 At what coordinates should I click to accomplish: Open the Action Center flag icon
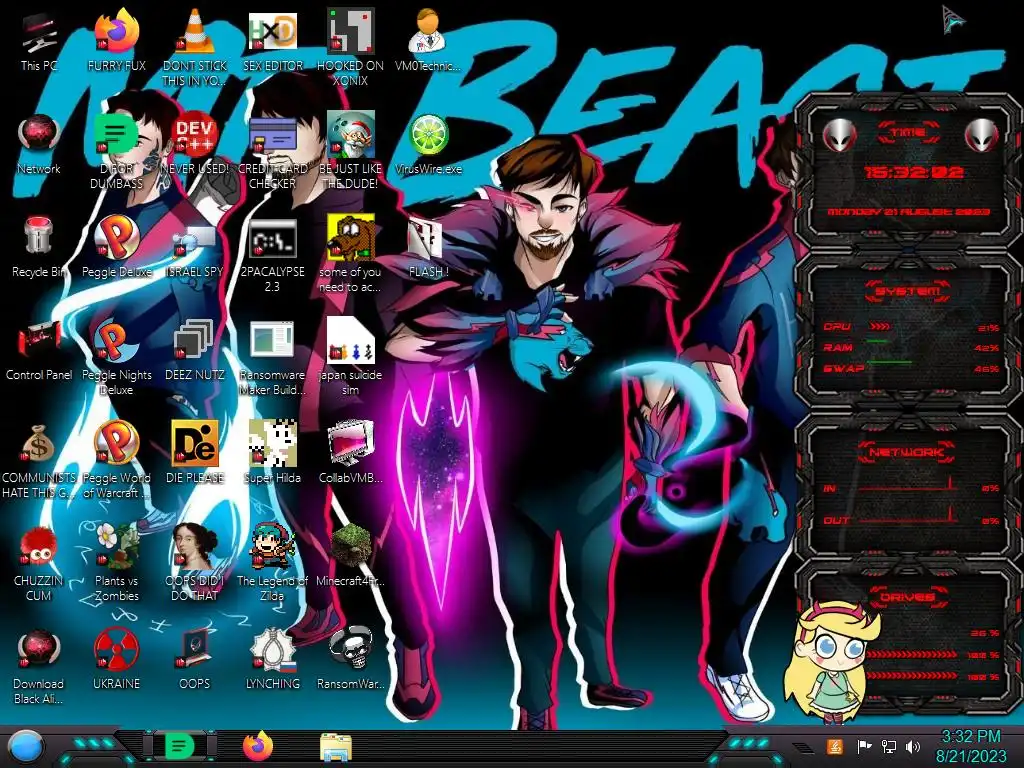click(x=864, y=746)
